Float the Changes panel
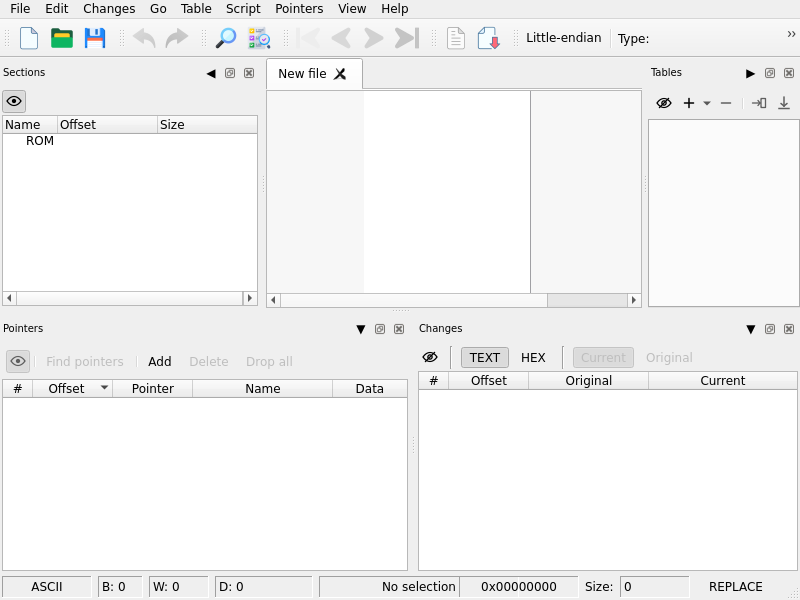Viewport: 800px width, 600px height. (770, 329)
